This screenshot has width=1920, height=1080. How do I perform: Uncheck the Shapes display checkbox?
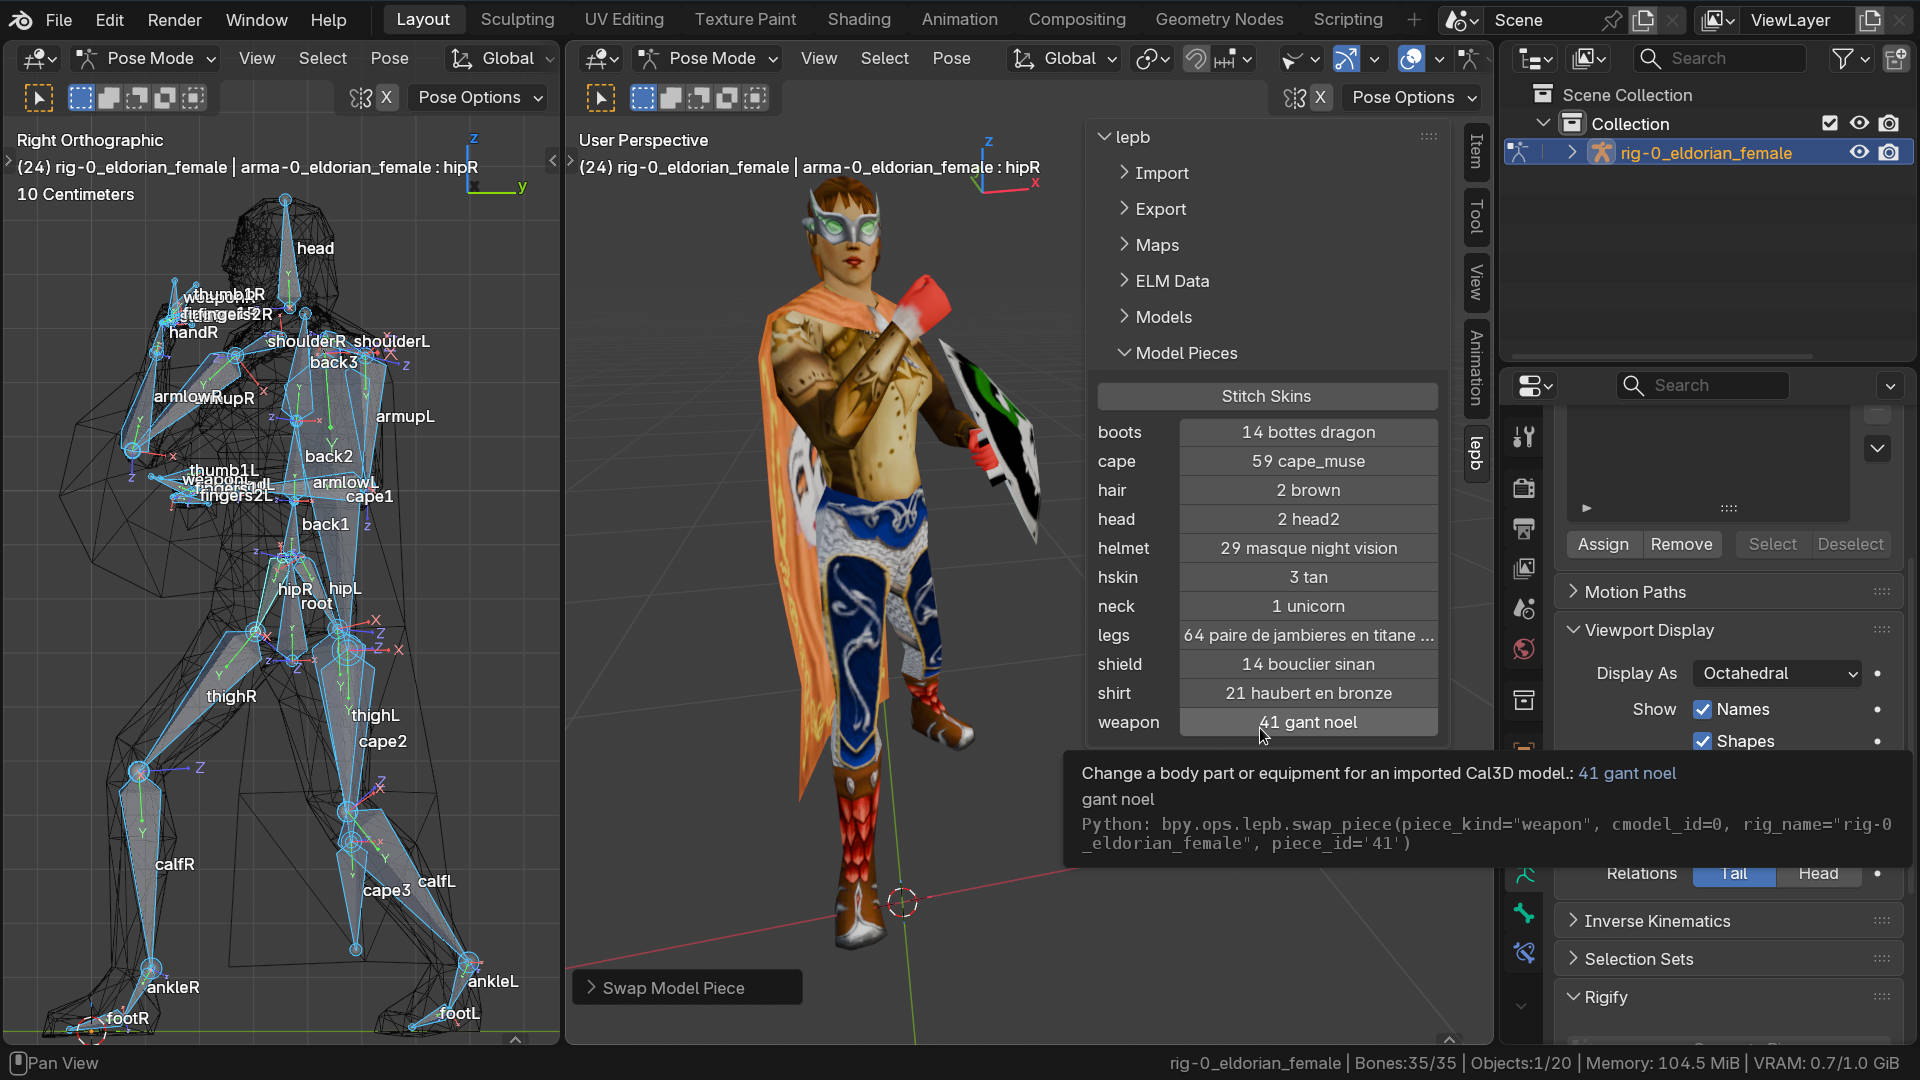(x=1702, y=741)
